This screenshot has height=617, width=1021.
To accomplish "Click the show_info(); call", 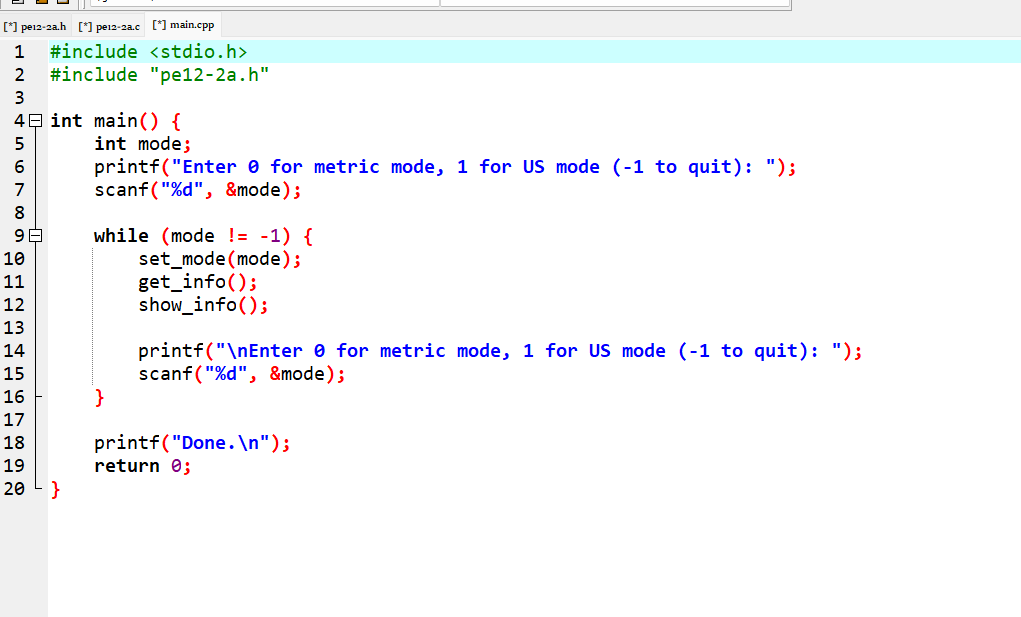I will 203,305.
